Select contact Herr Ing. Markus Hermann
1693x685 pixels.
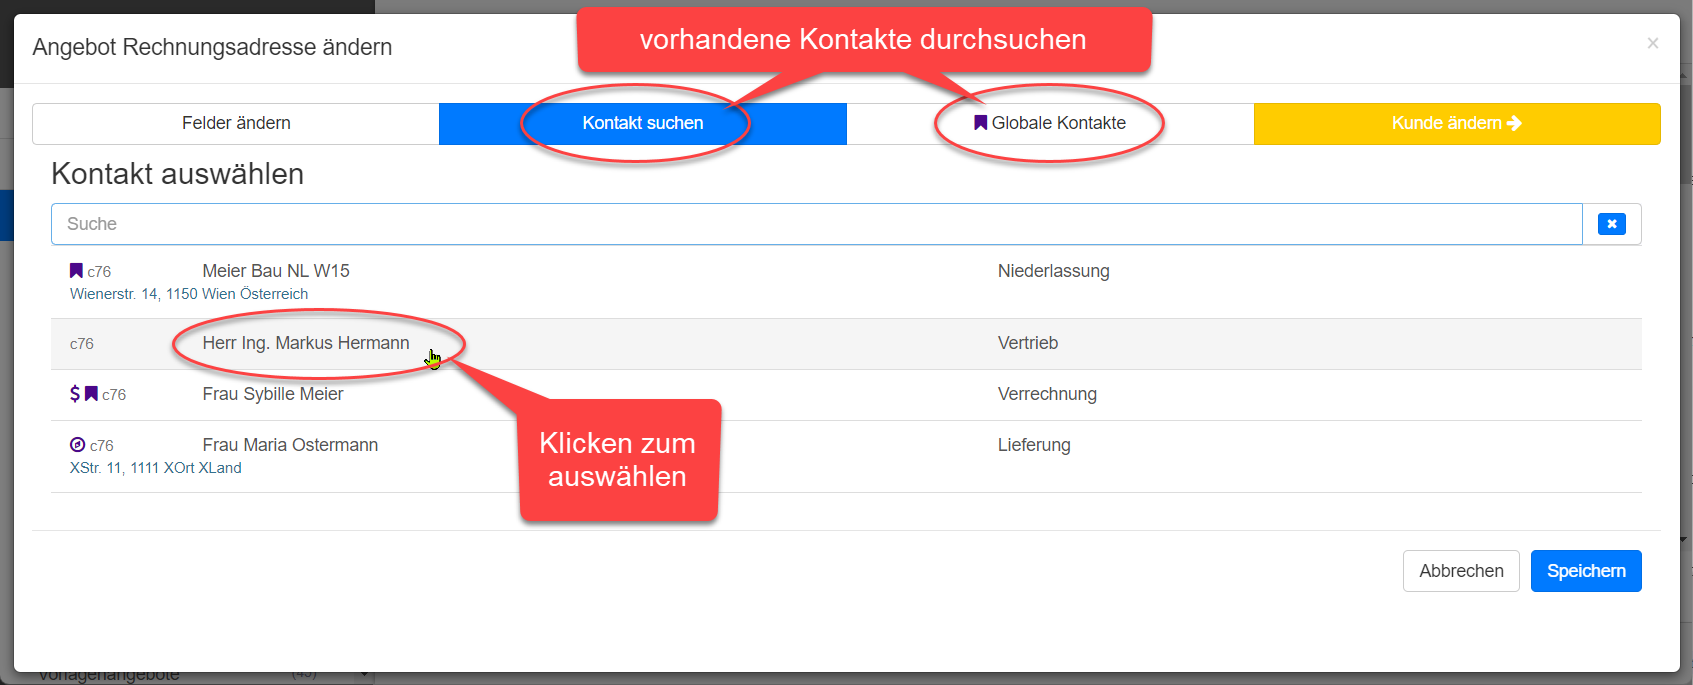click(x=306, y=343)
